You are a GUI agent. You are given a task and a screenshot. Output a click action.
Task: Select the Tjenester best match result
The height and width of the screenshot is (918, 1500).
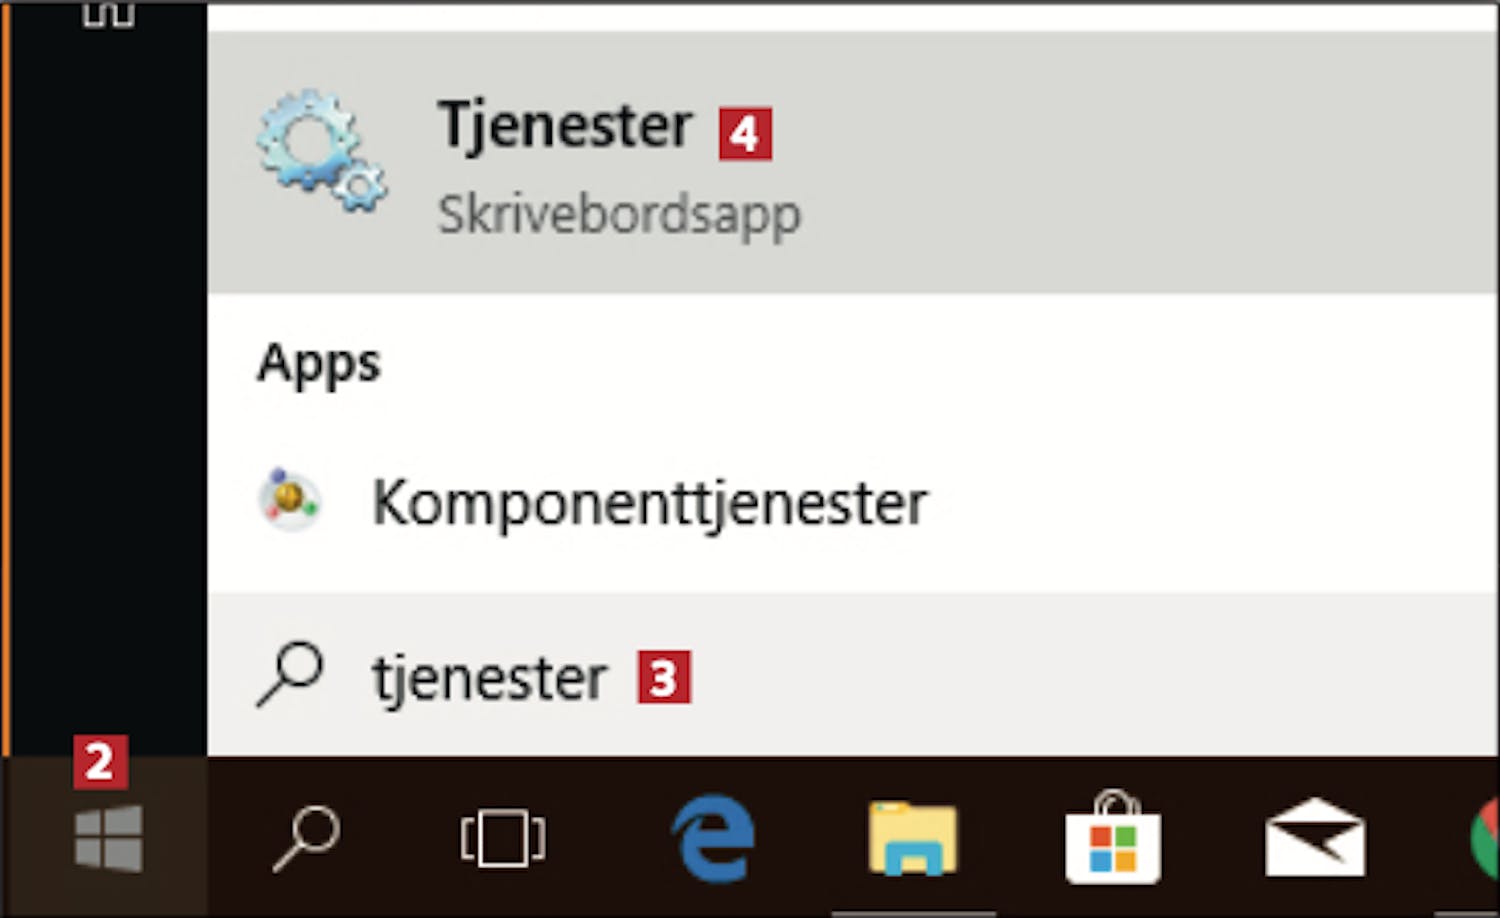(x=853, y=162)
